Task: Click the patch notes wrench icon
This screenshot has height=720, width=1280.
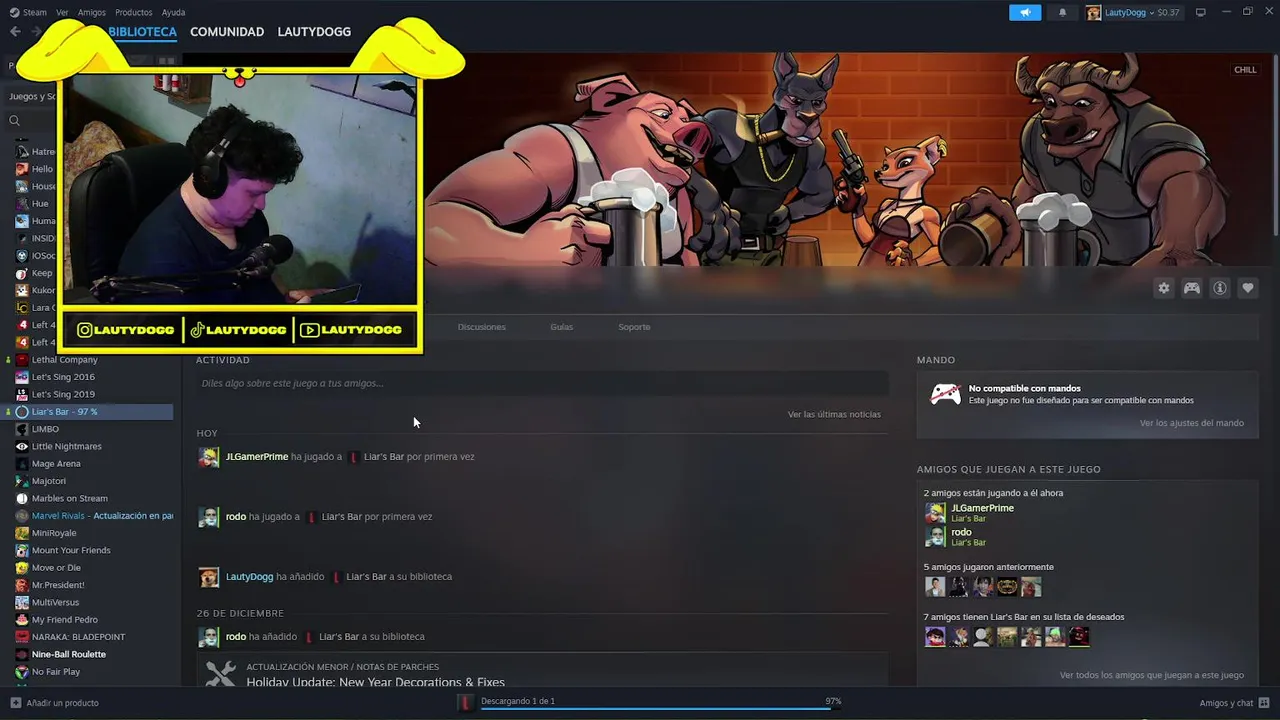Action: [220, 674]
